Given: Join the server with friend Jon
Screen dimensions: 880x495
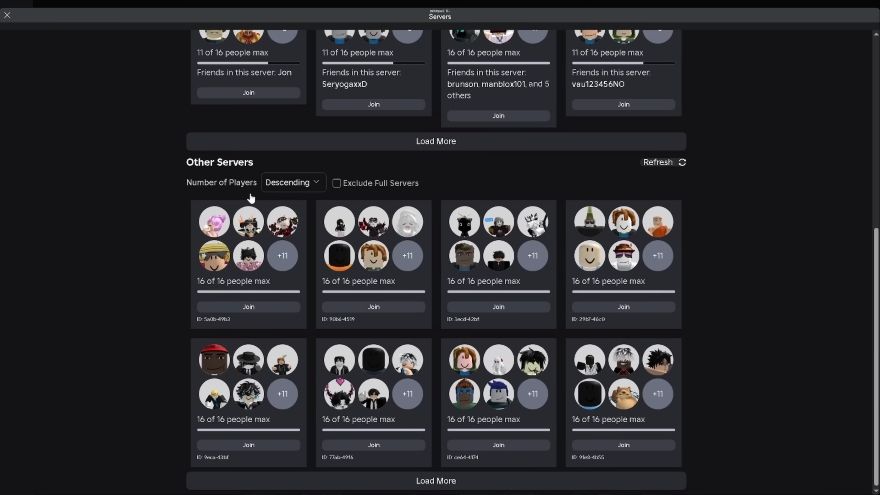Looking at the screenshot, I should click(x=248, y=93).
